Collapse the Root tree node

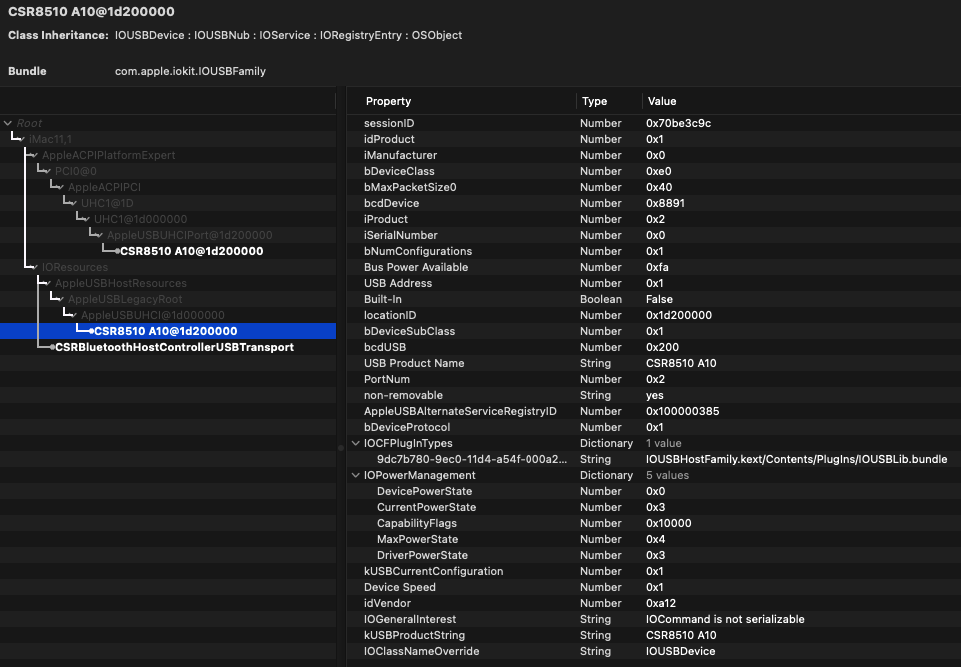click(8, 123)
